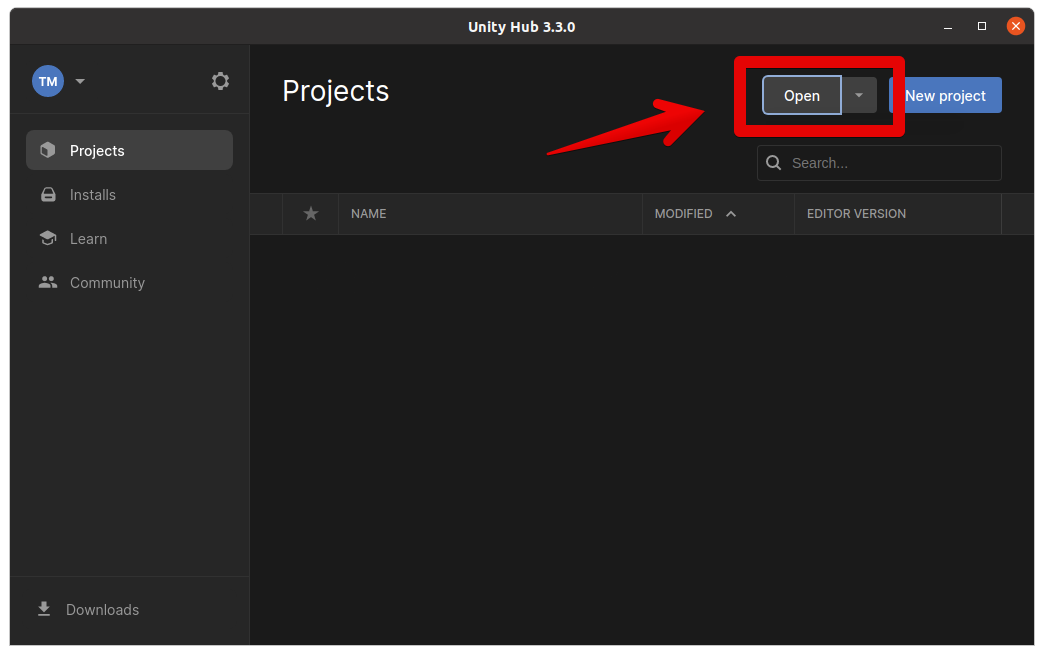
Task: Click the Open project button
Action: tap(802, 95)
